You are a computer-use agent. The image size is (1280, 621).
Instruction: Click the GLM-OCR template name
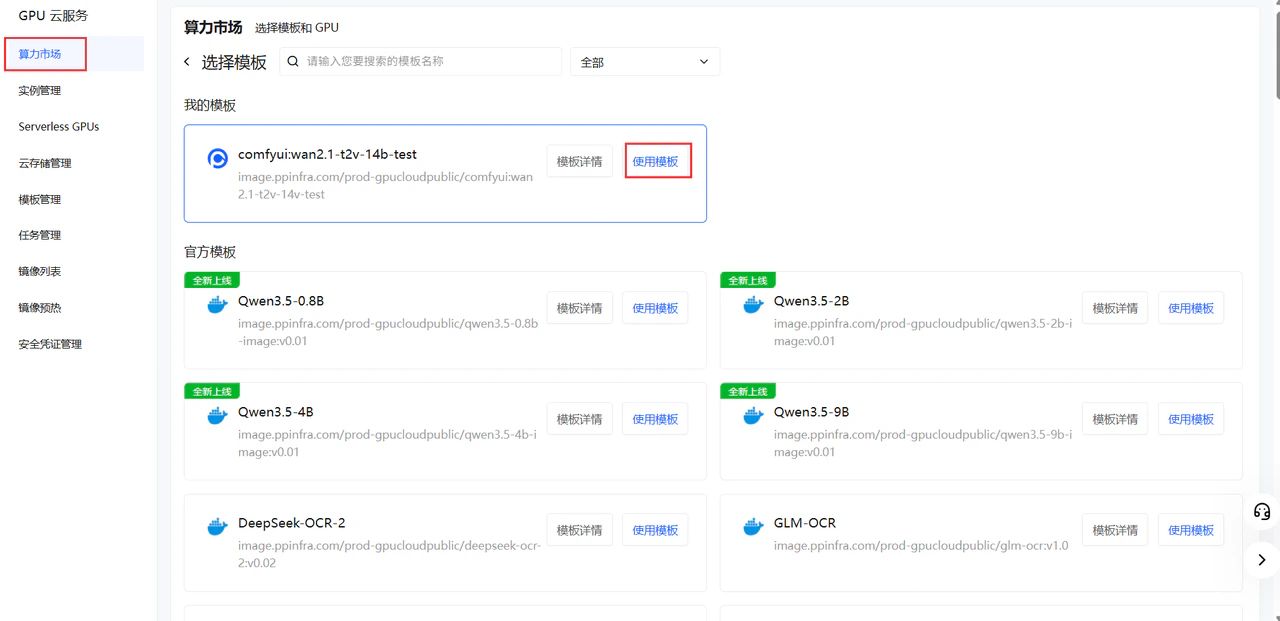point(805,523)
